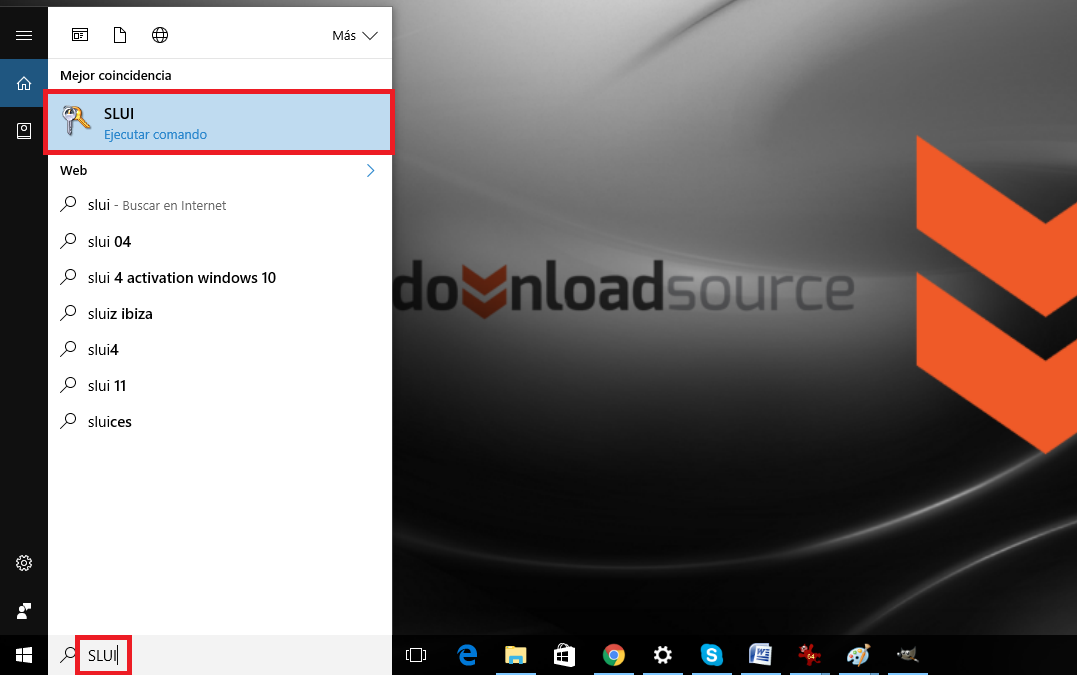This screenshot has height=675, width=1077.
Task: Open Paint palette app on taskbar
Action: click(x=858, y=655)
